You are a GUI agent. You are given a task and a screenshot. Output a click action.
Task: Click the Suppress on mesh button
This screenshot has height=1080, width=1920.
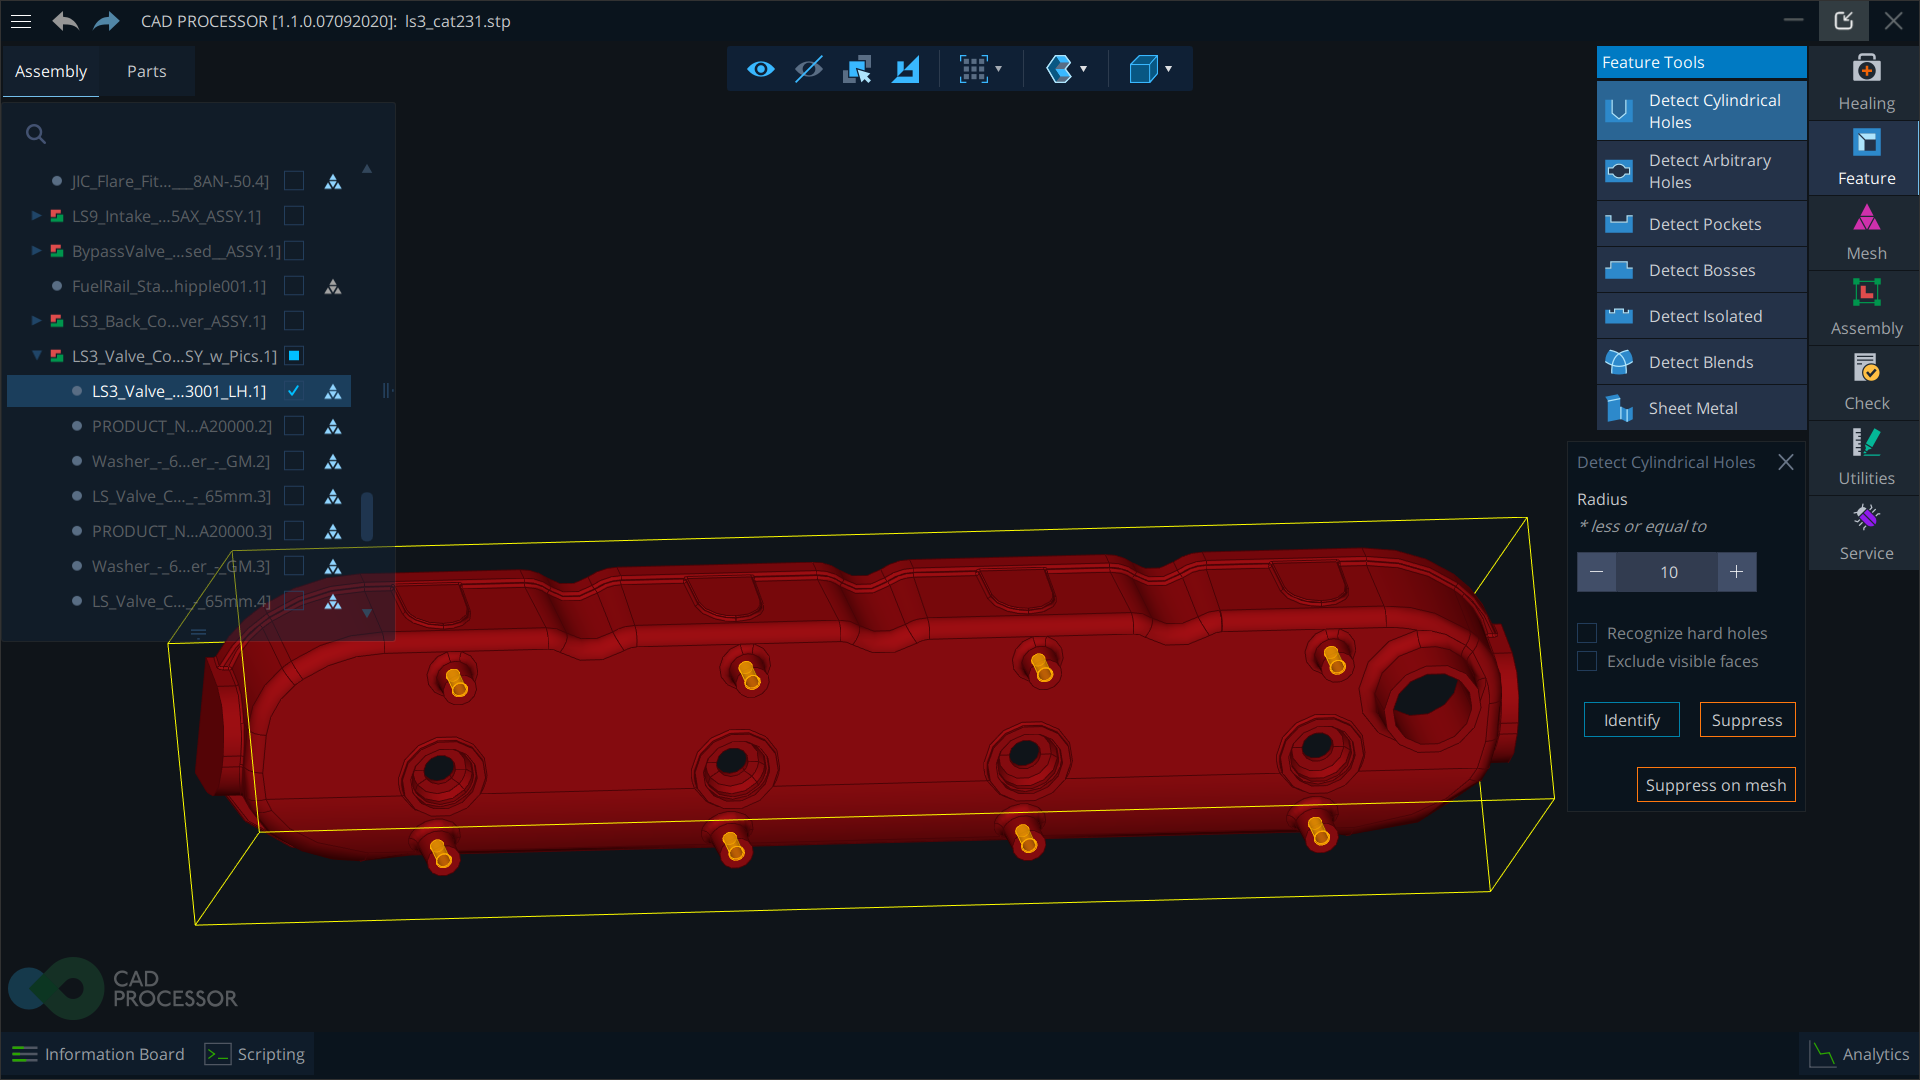tap(1715, 784)
